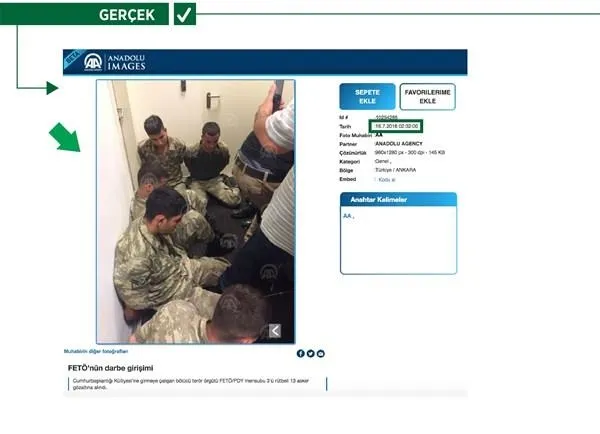
Task: Click the green GERÇEK checkmark icon
Action: pos(185,14)
